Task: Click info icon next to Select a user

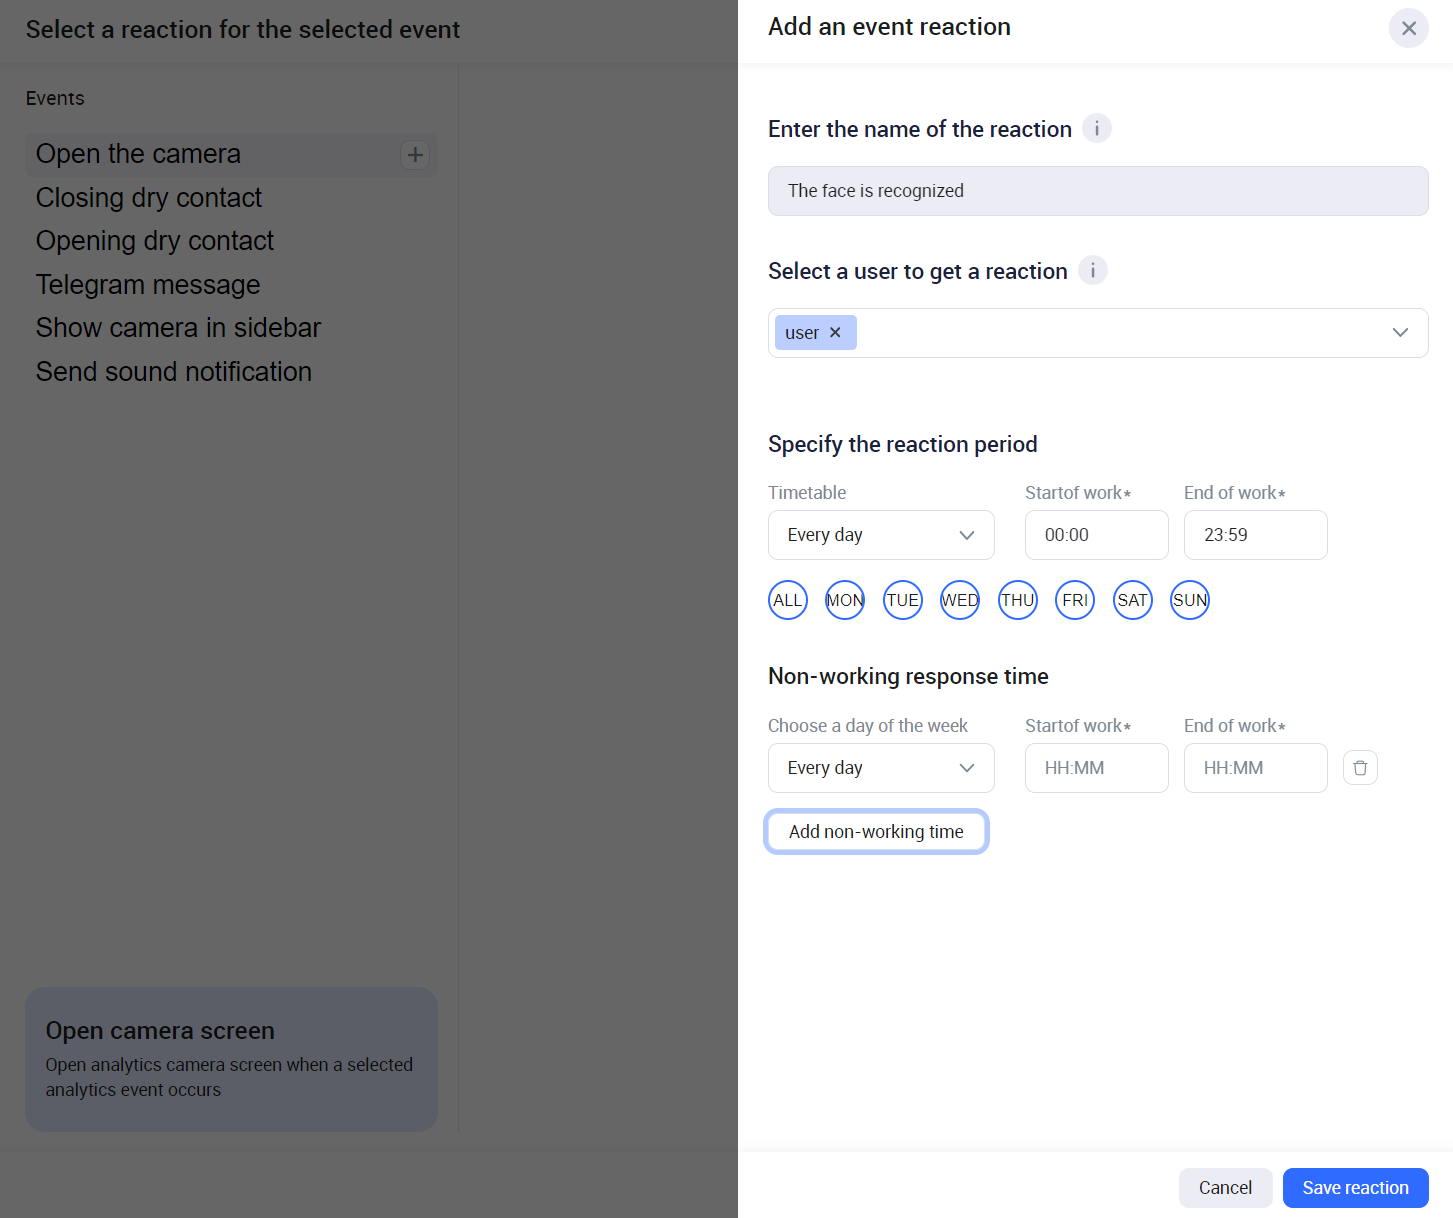Action: [1093, 271]
